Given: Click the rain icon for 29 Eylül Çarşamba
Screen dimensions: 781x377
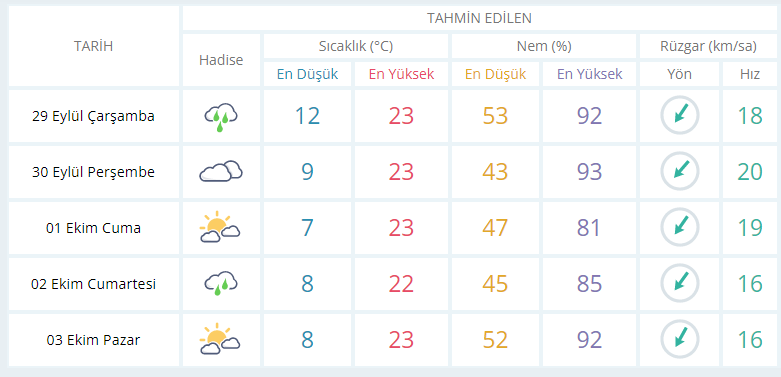Looking at the screenshot, I should (x=221, y=117).
